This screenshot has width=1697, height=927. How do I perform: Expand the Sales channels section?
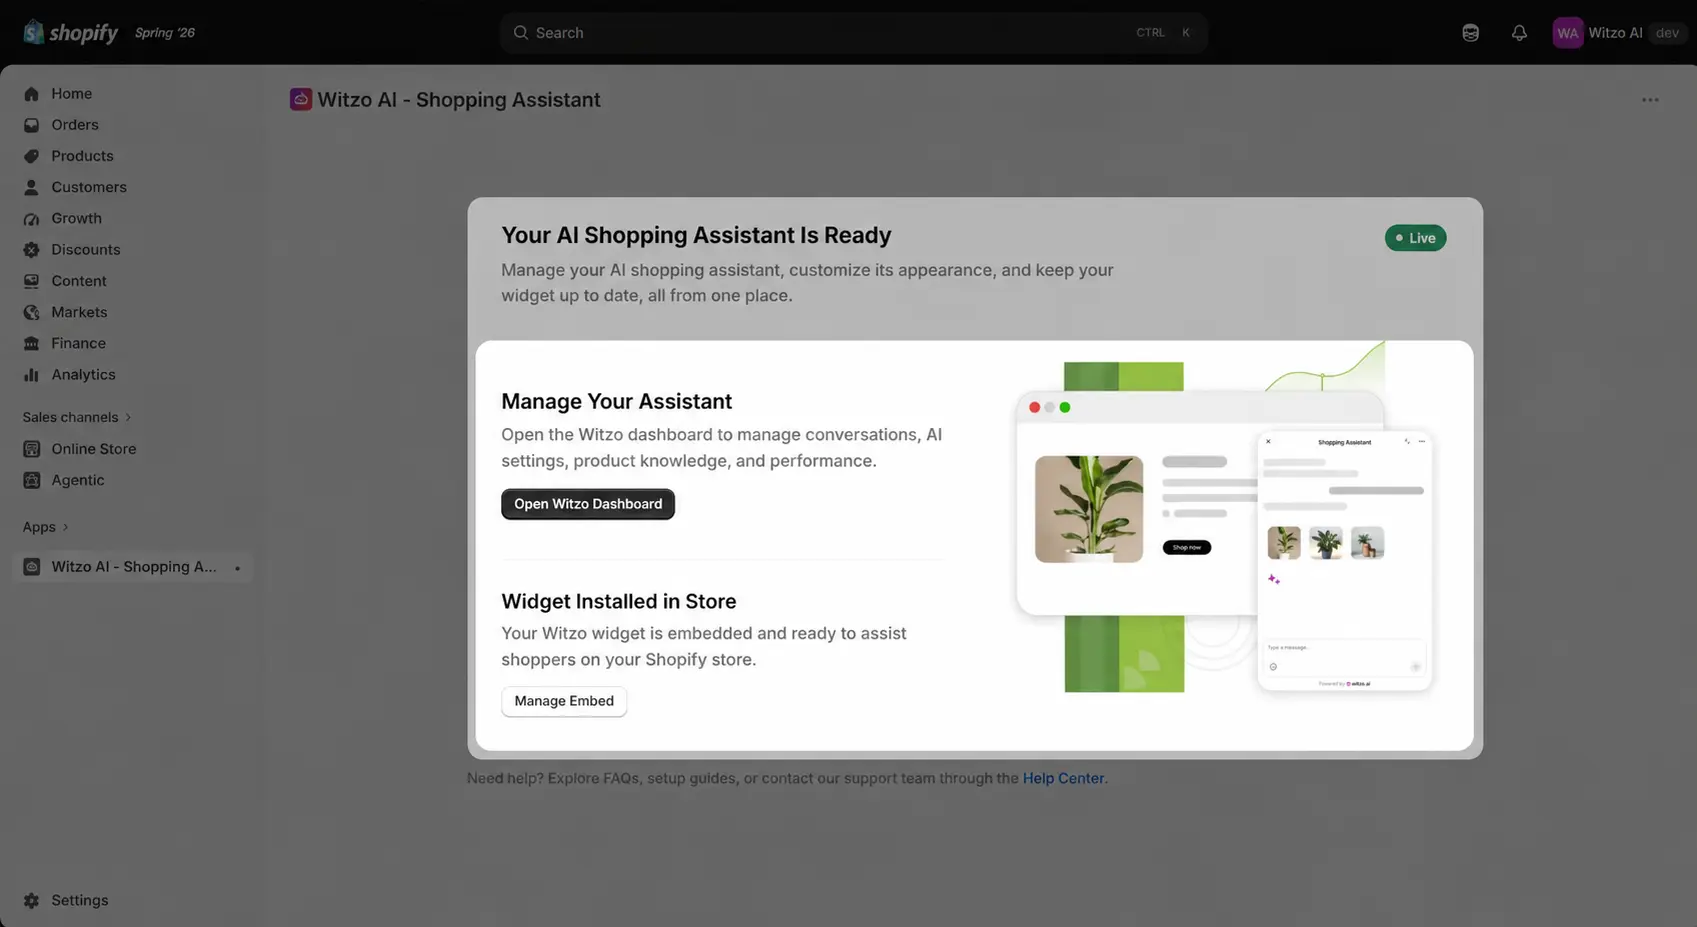pyautogui.click(x=77, y=417)
